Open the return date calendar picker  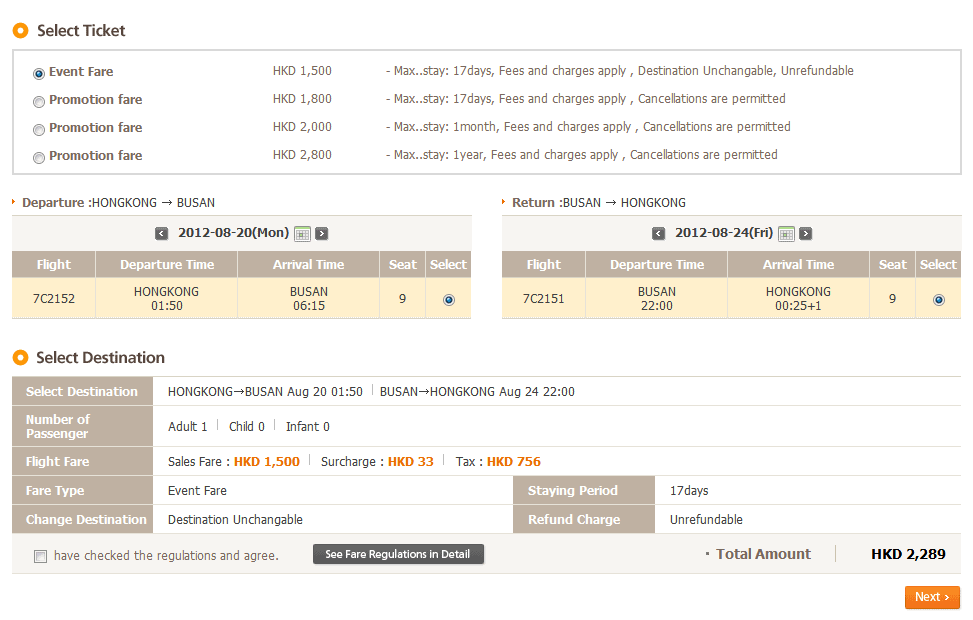coord(786,234)
